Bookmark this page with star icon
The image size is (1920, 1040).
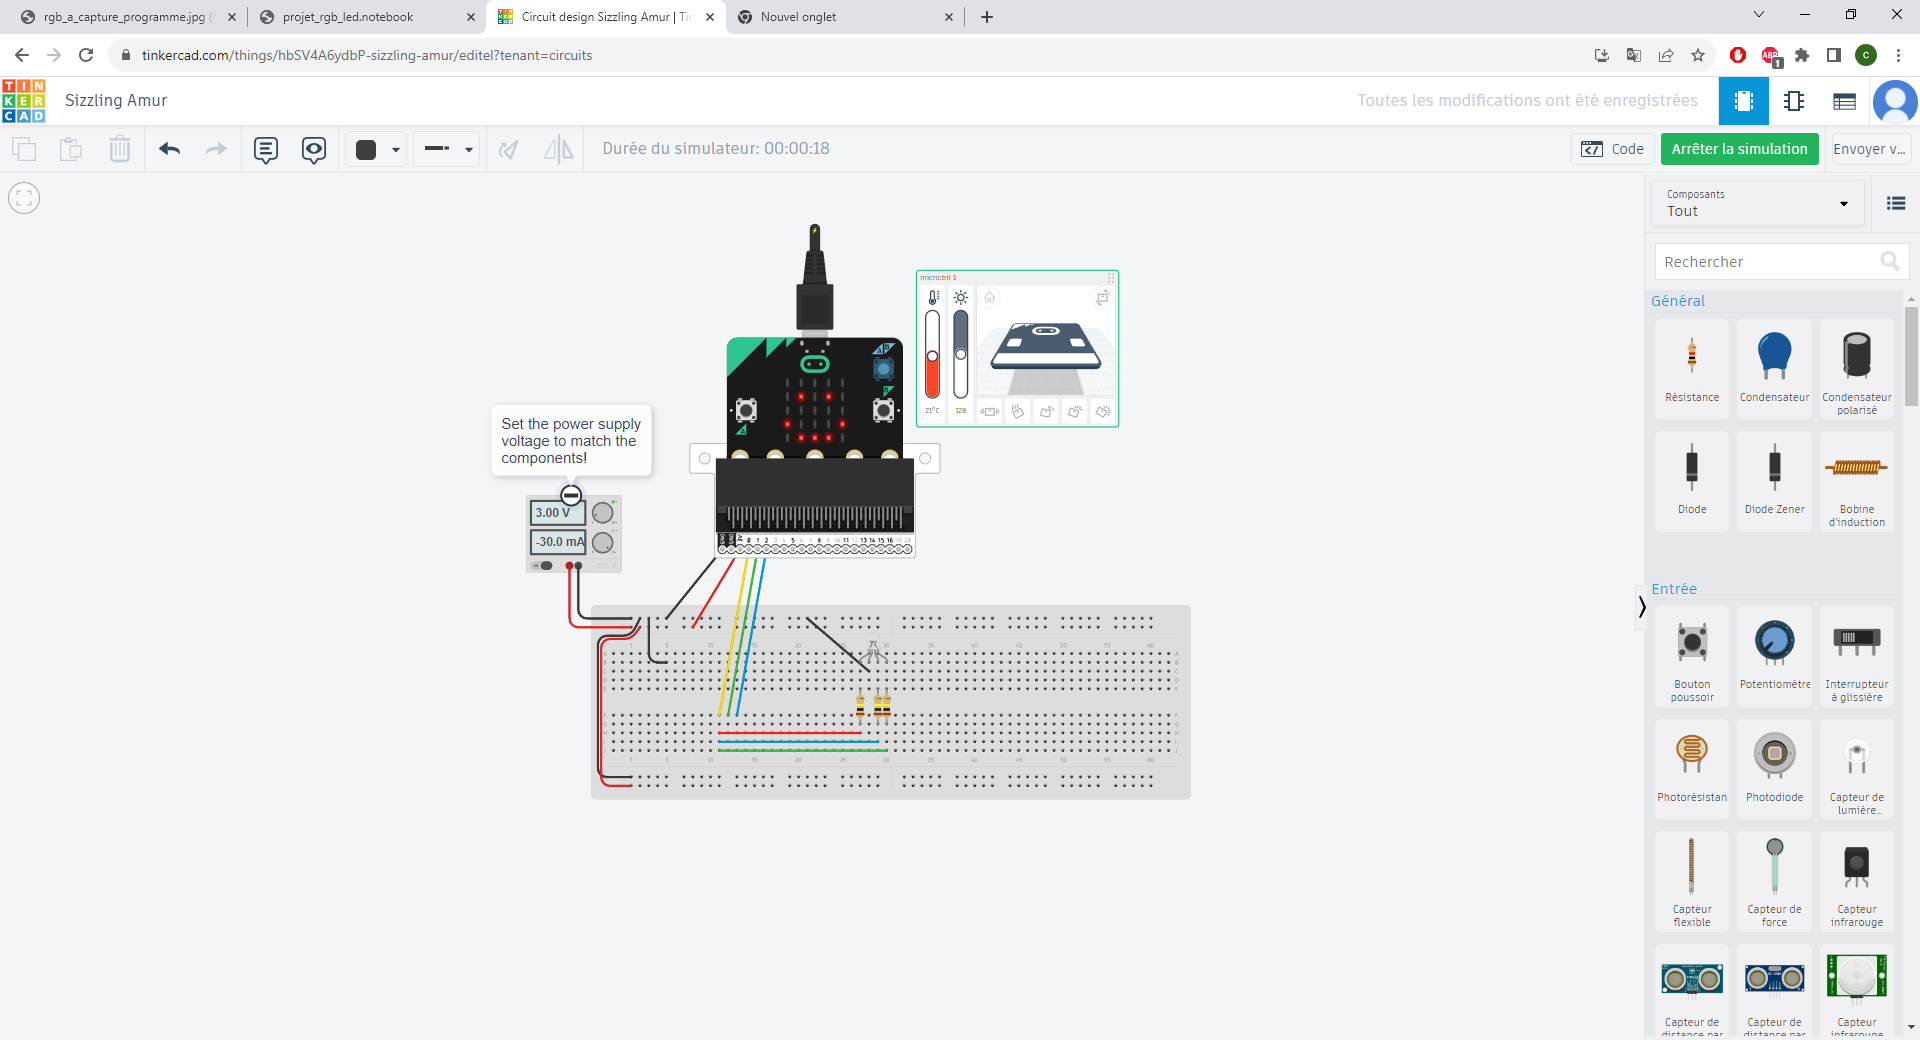(x=1698, y=55)
